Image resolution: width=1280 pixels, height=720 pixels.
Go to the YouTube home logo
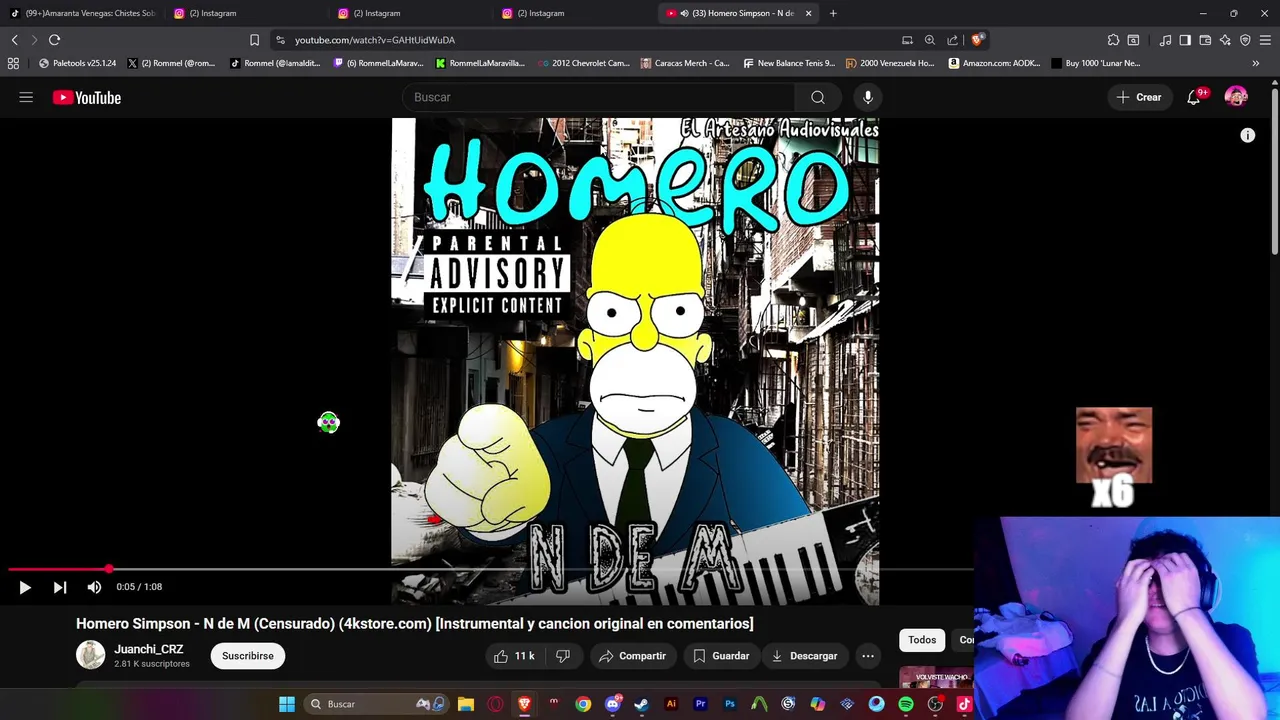tap(87, 97)
